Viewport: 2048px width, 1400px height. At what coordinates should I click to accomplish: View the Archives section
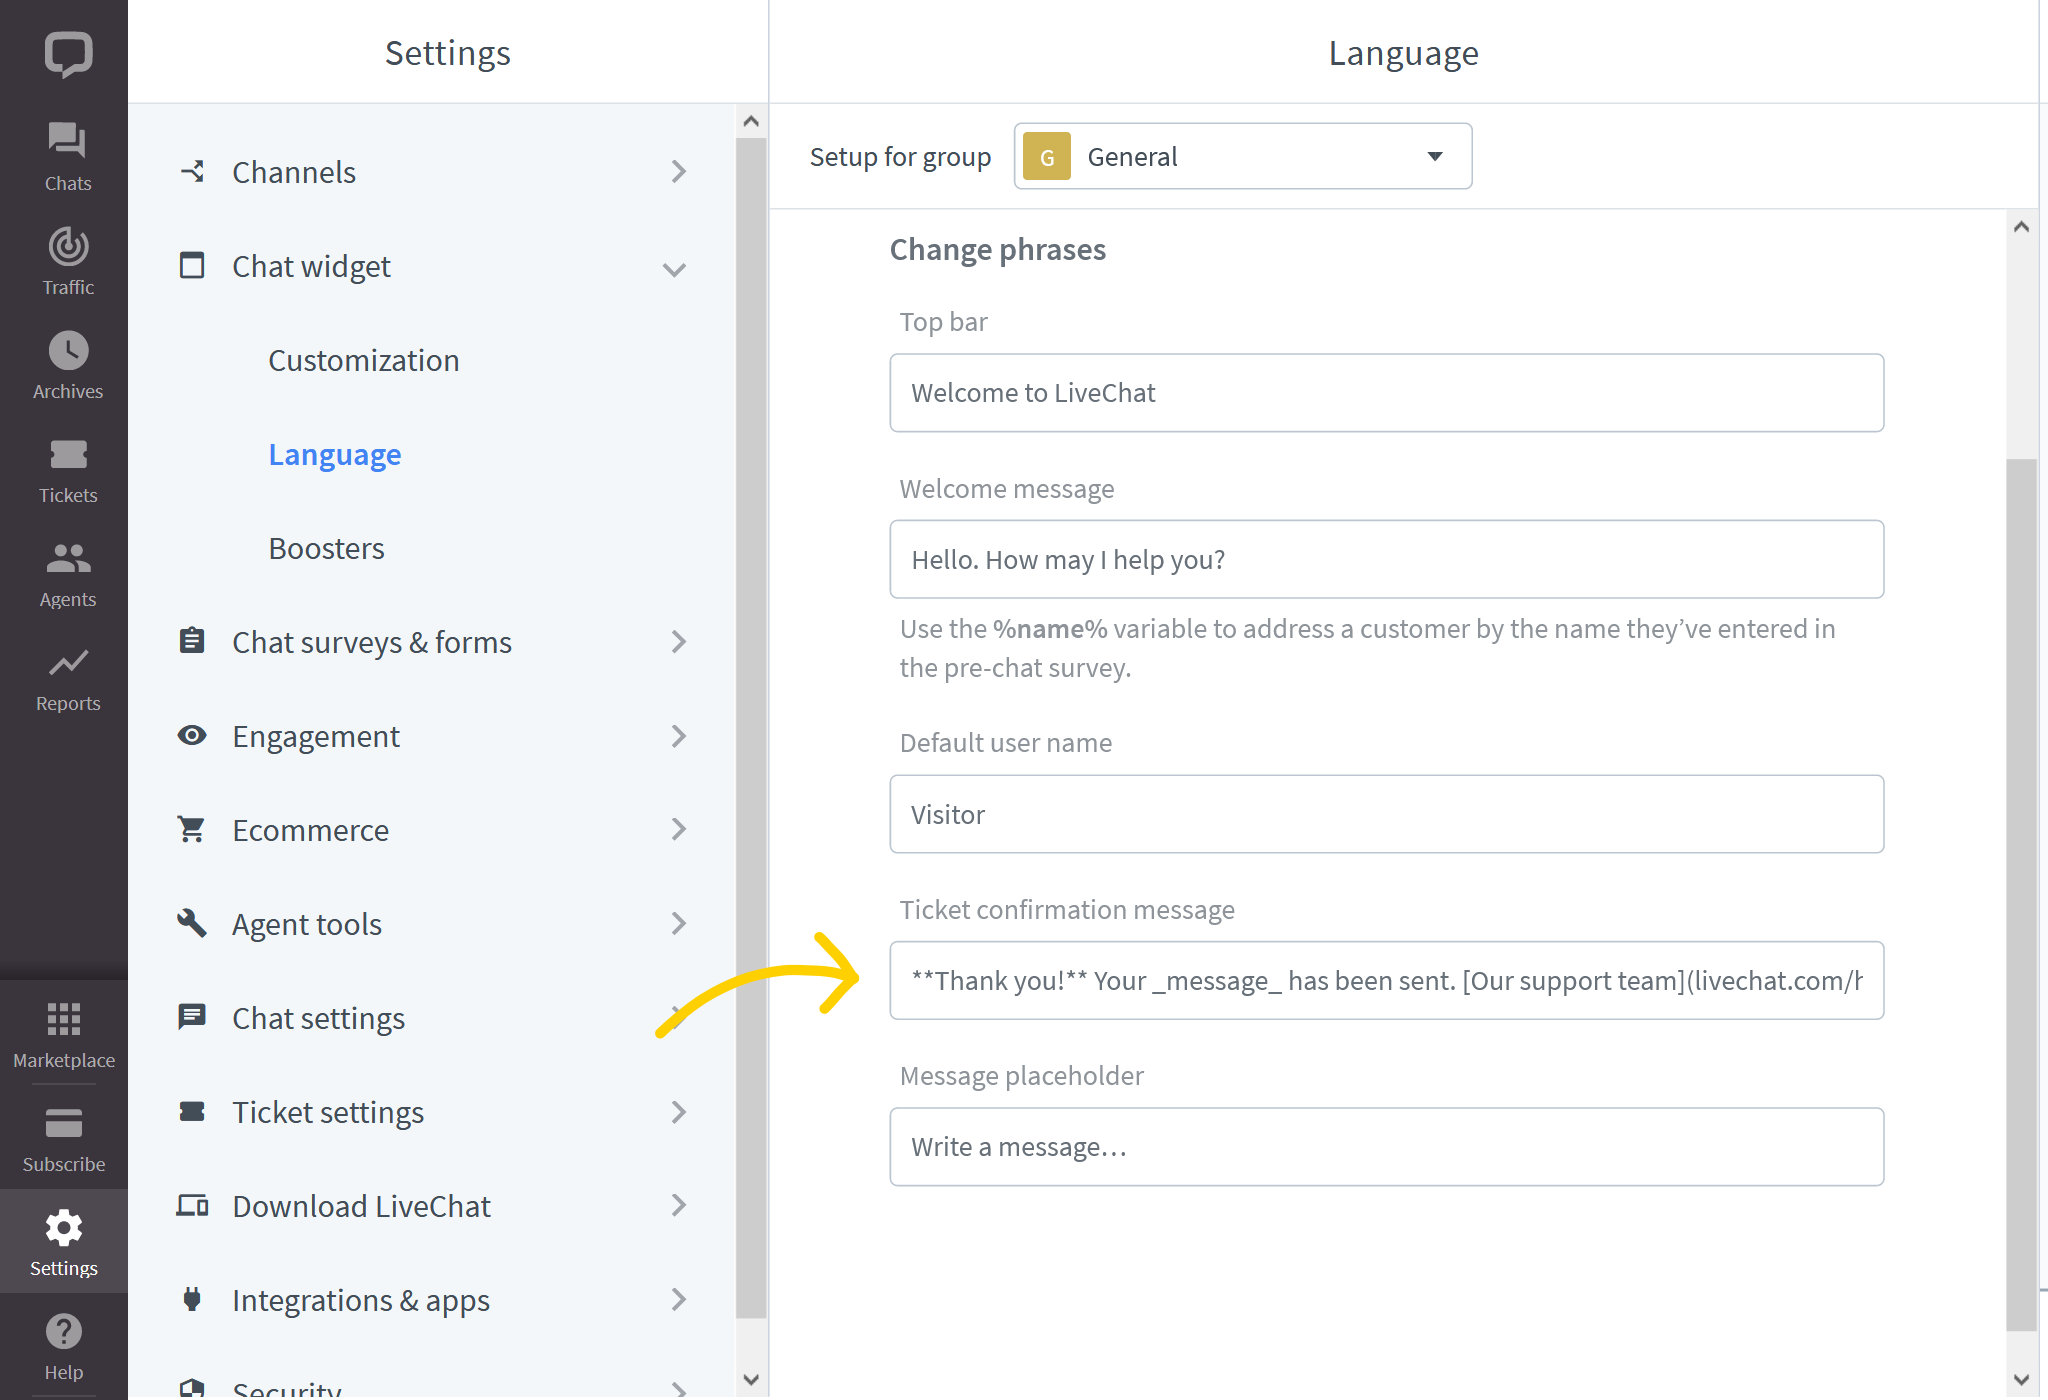[x=66, y=362]
